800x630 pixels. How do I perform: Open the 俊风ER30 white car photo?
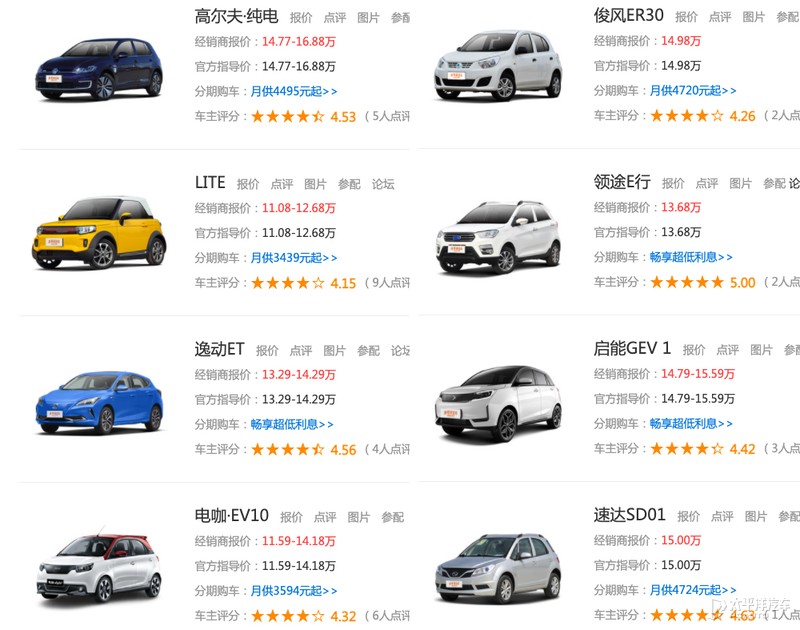click(497, 68)
